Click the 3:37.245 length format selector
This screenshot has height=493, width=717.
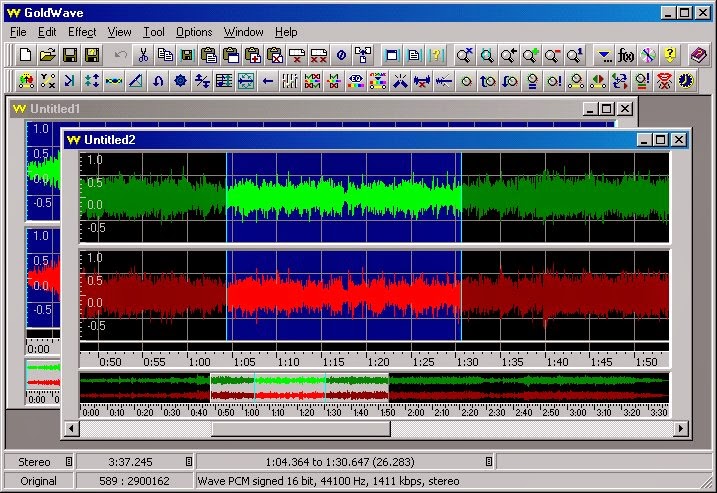pos(188,462)
